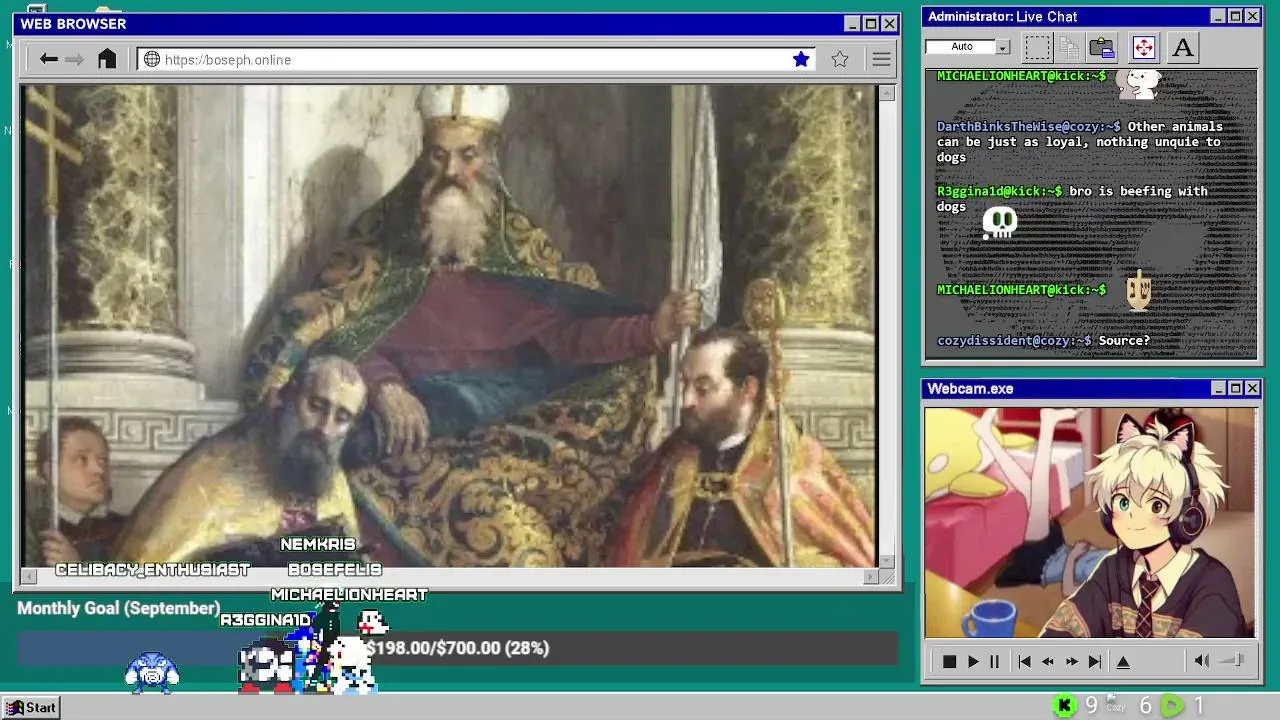Open the Auto dropdown in Live Chat
Image resolution: width=1280 pixels, height=720 pixels.
(1003, 47)
